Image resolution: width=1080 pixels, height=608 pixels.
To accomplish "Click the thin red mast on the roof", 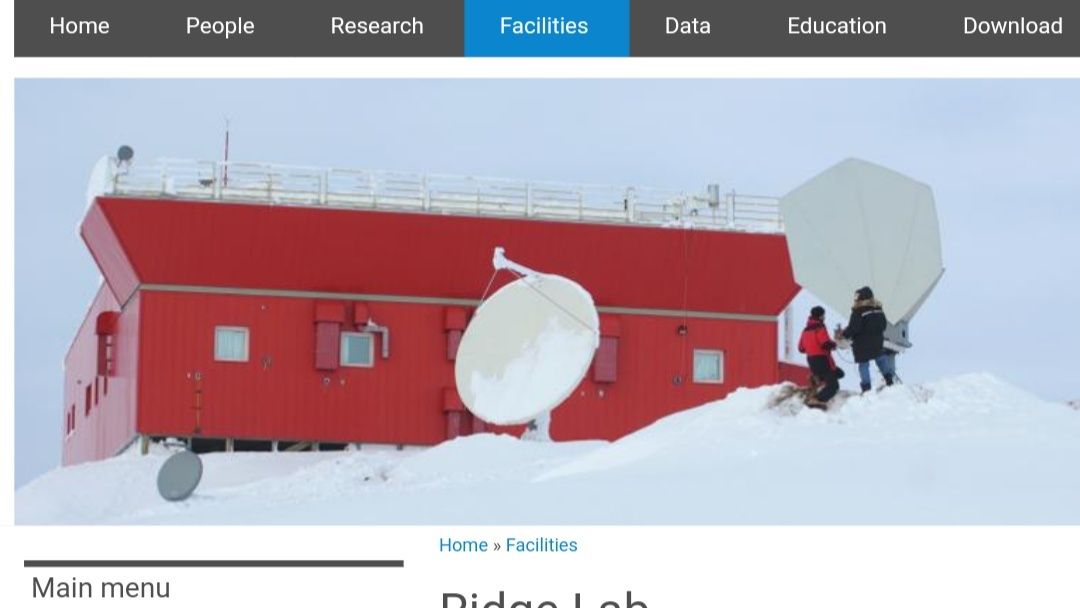I will (226, 153).
